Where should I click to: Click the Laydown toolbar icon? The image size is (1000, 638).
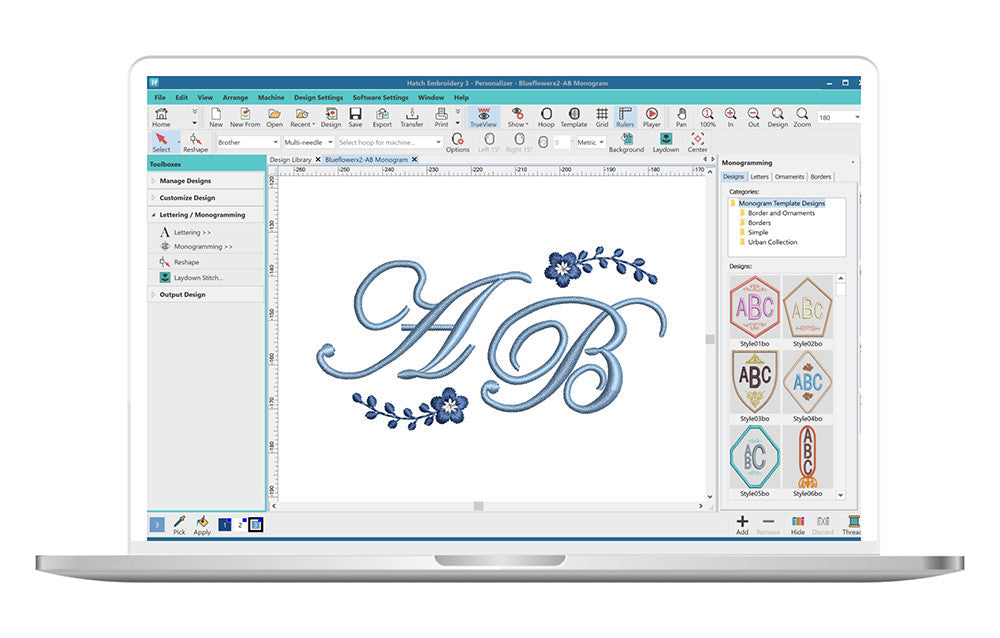[x=666, y=142]
